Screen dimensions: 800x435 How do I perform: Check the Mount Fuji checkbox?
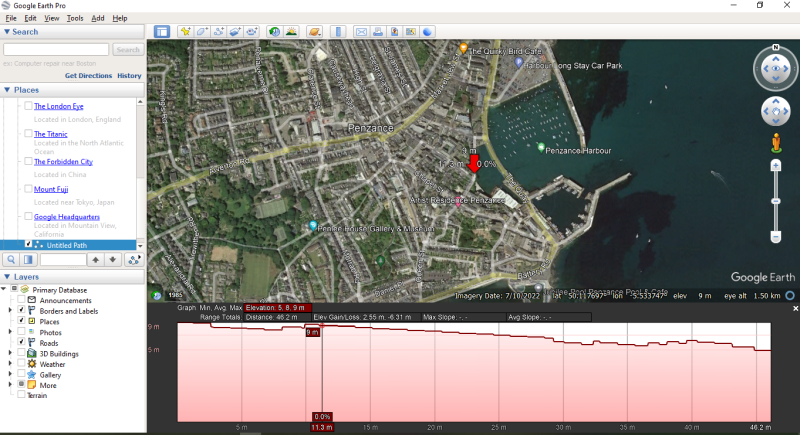29,189
